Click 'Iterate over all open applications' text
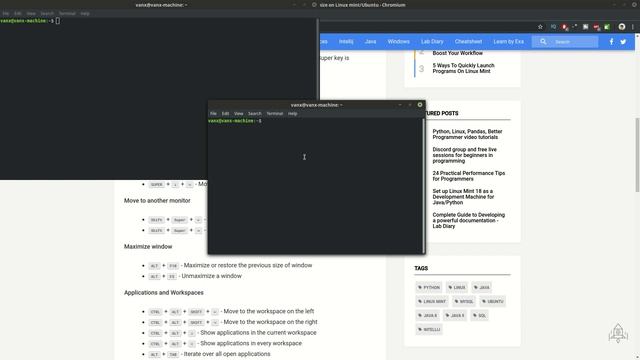Image resolution: width=640 pixels, height=360 pixels. 227,354
